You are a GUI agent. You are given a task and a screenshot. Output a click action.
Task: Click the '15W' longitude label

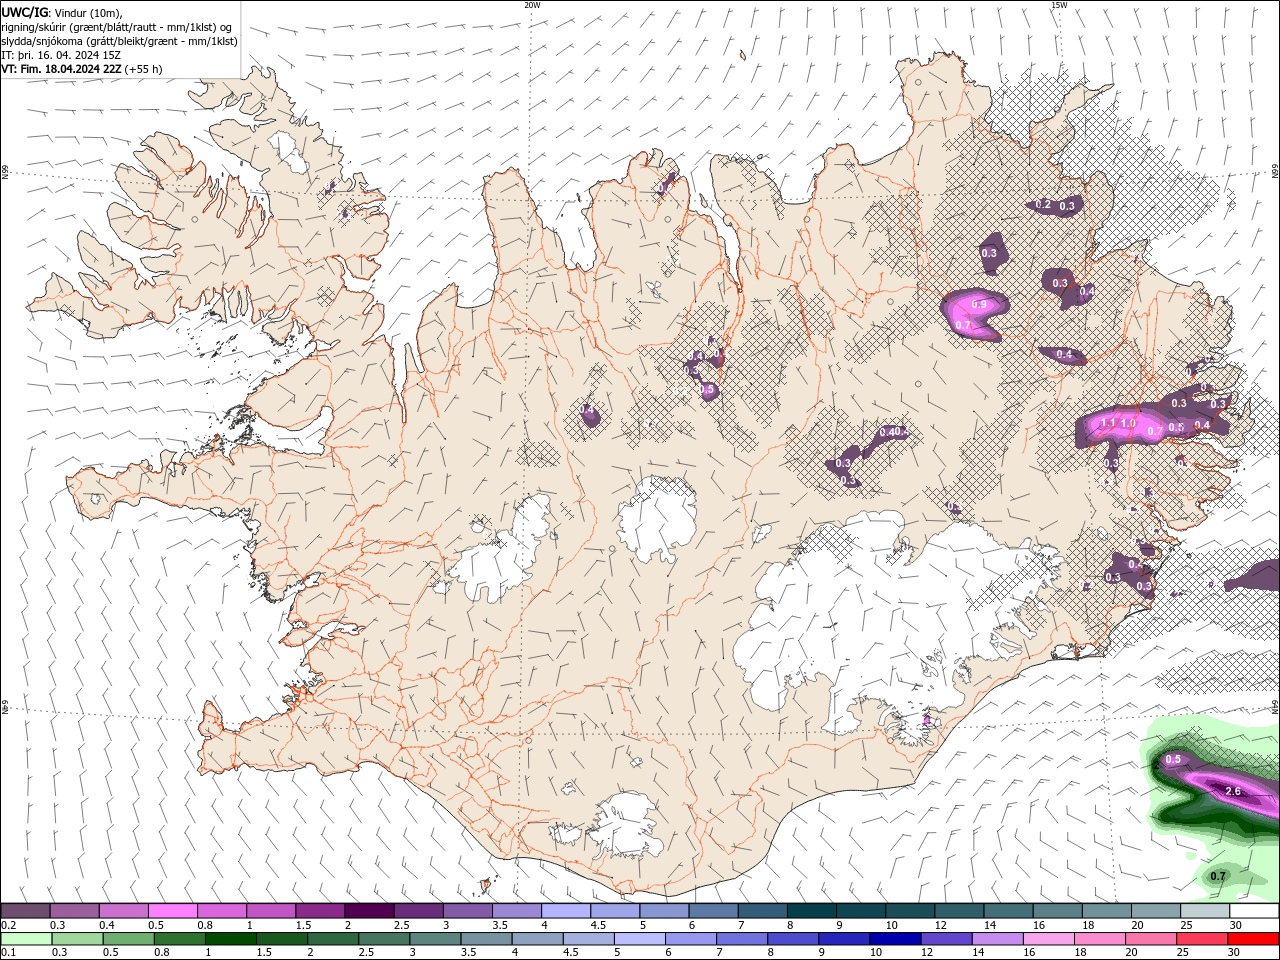click(x=1059, y=5)
